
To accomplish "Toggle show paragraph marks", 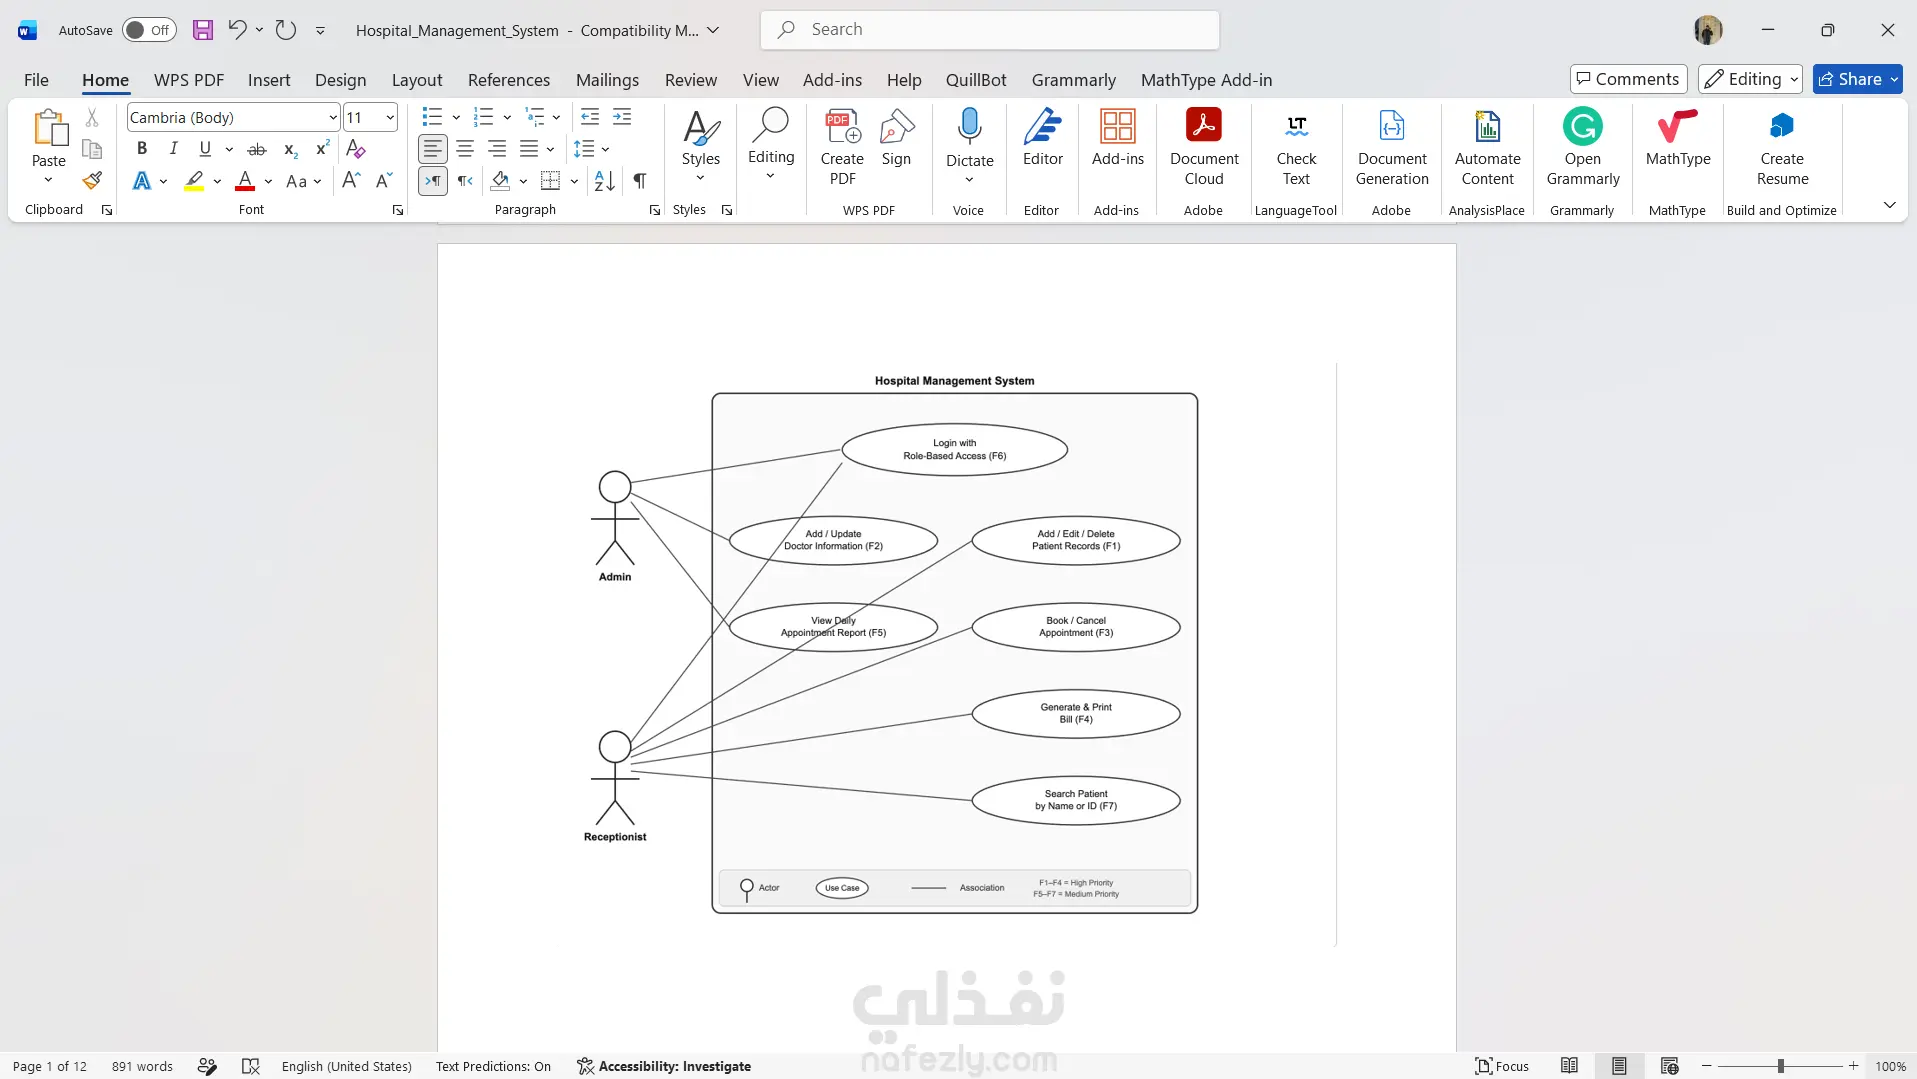I will point(640,181).
